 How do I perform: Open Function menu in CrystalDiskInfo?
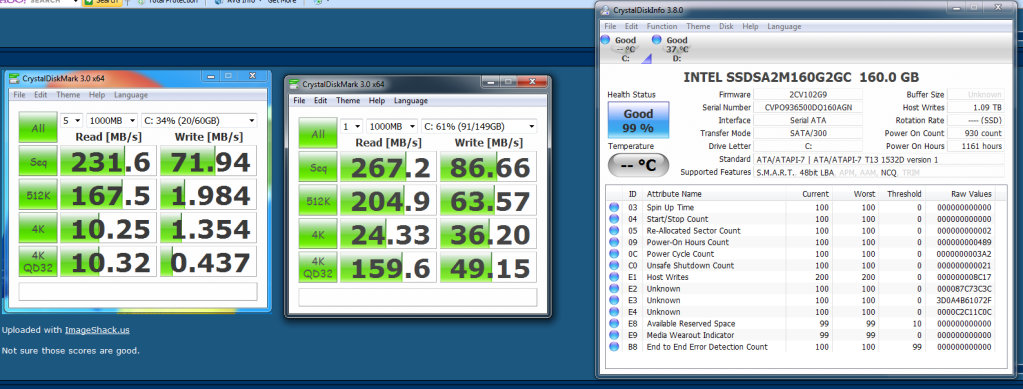pos(662,27)
